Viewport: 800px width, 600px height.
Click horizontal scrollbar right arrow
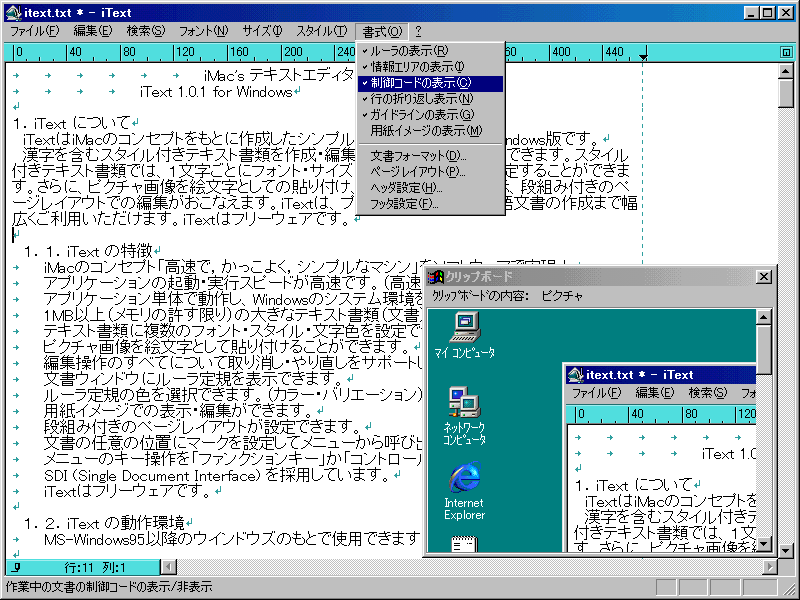click(770, 567)
